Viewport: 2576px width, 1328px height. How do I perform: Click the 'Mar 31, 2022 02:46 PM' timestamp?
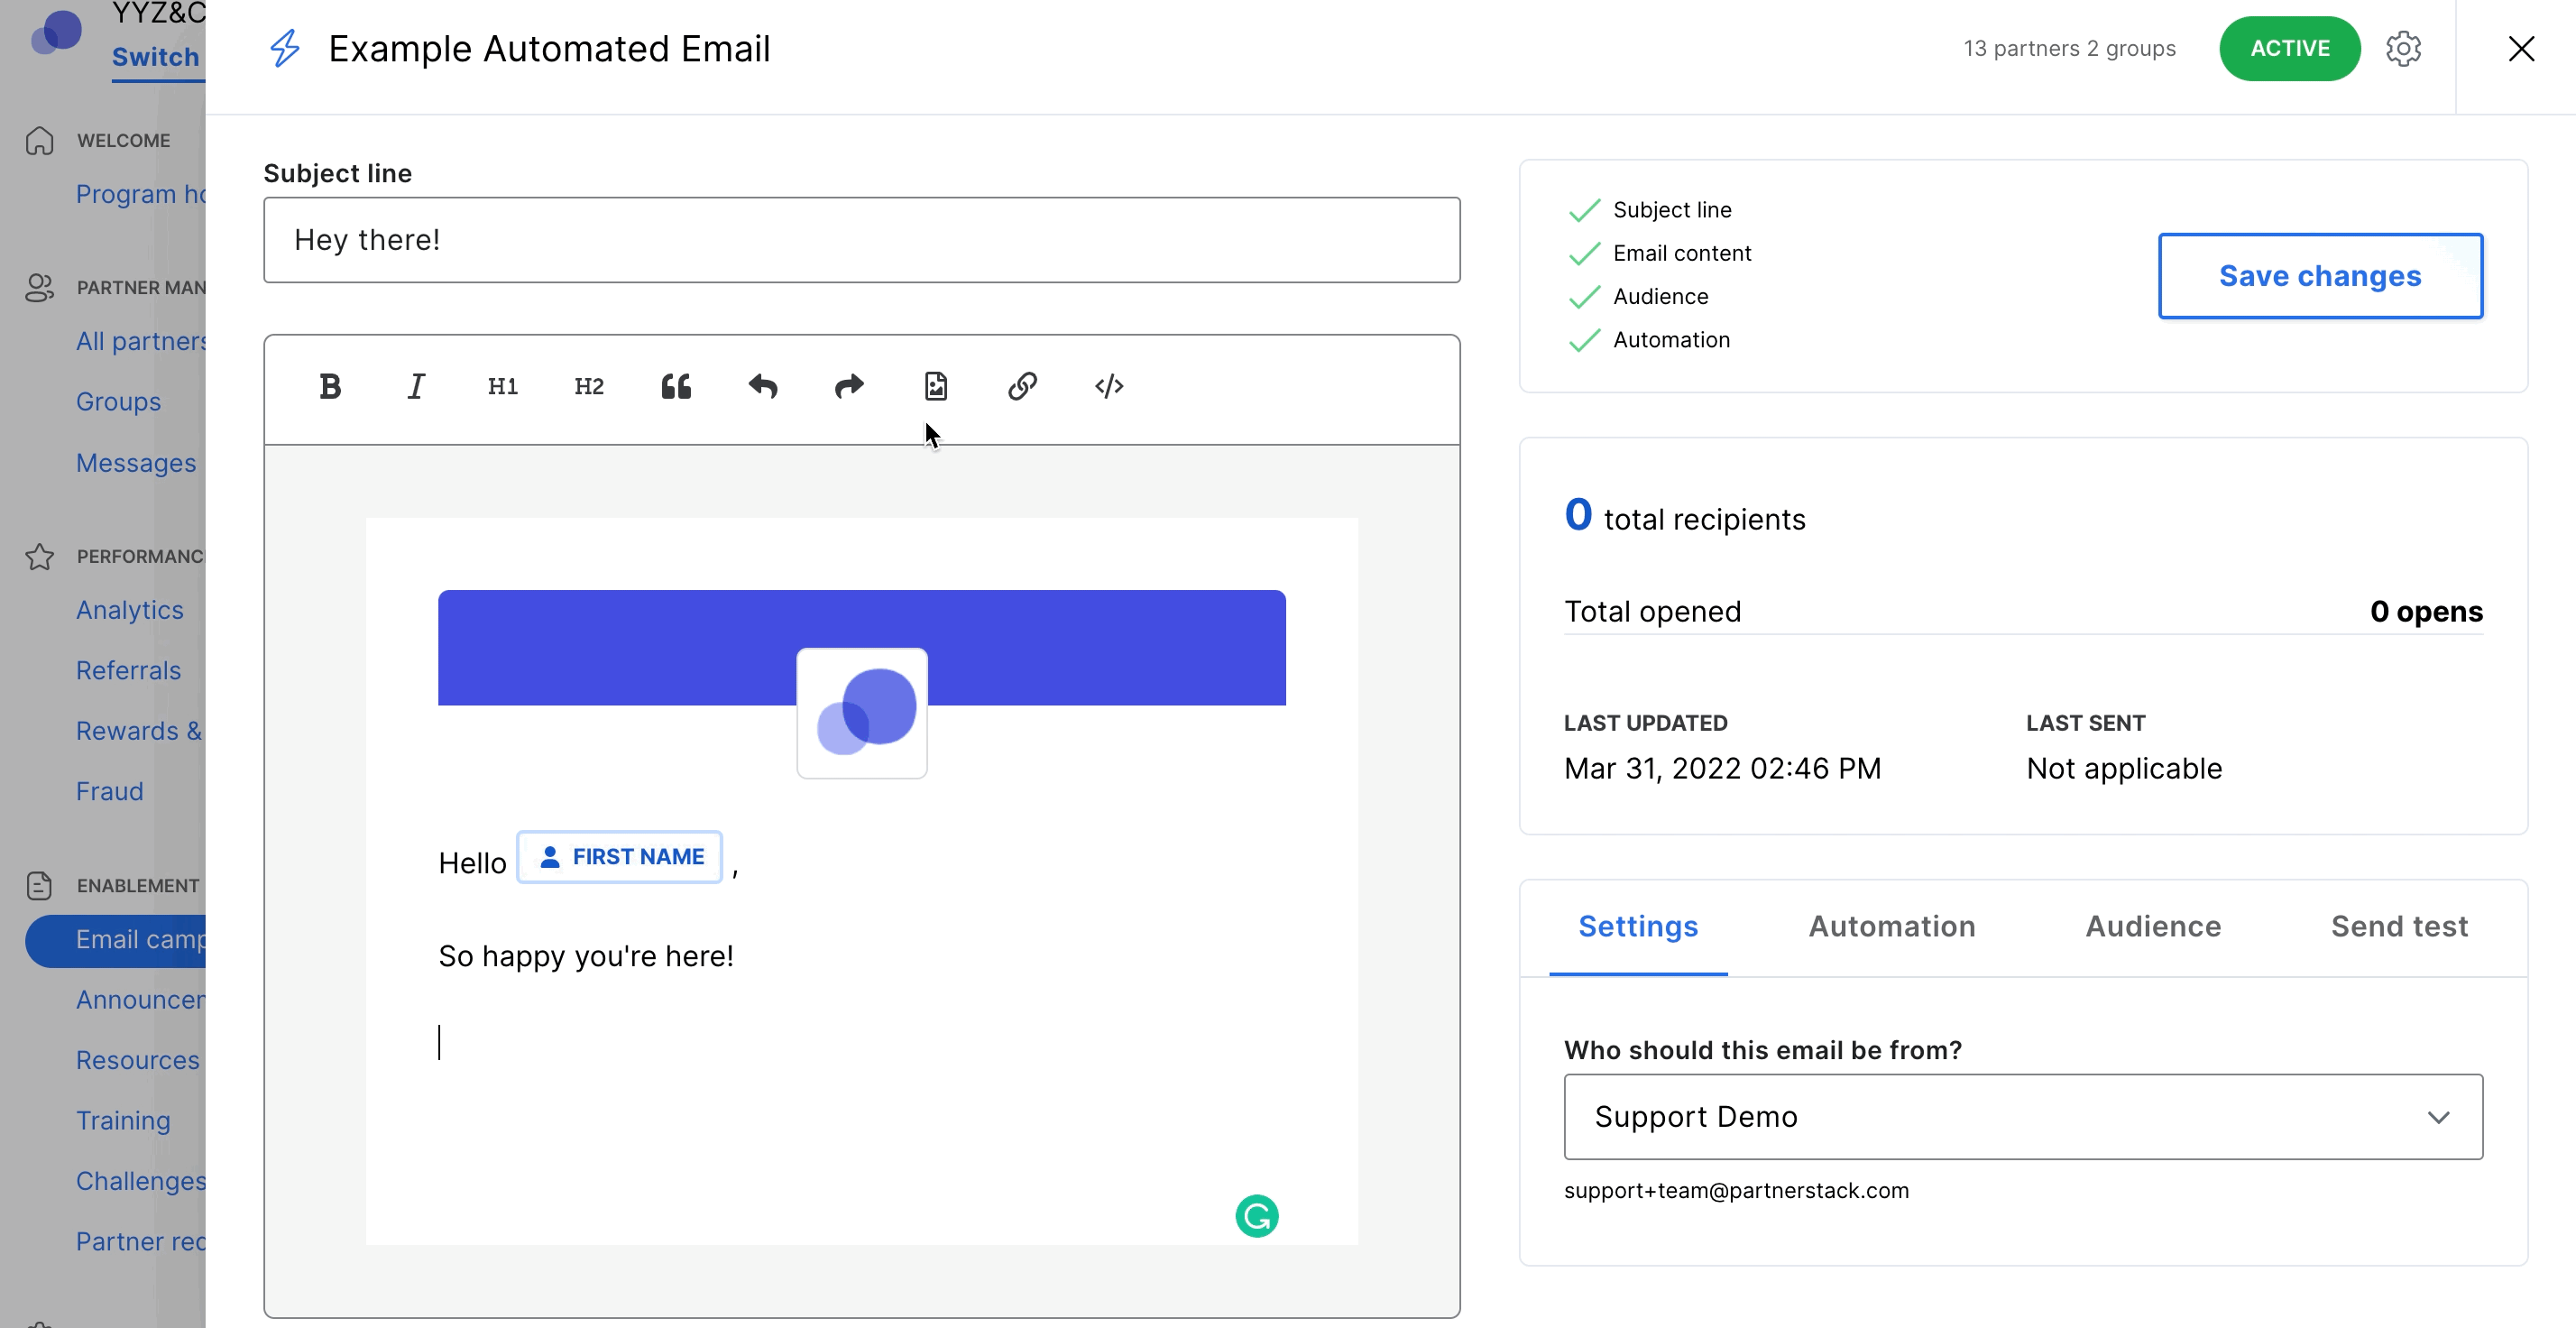click(x=1722, y=769)
